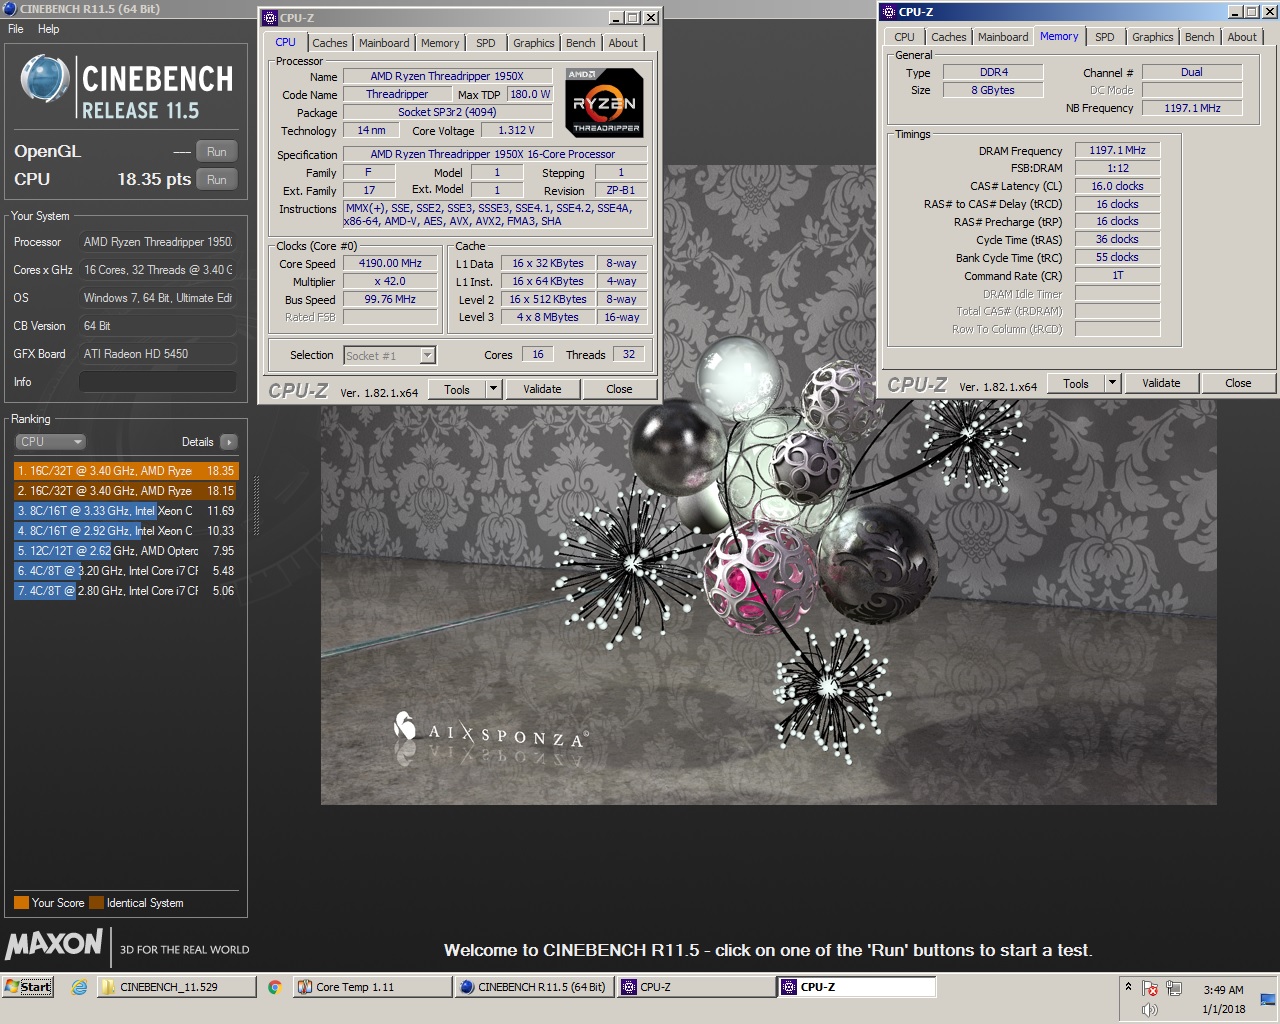Viewport: 1280px width, 1024px height.
Task: Expand Tools dropdown arrow in right CPU-Z window
Action: click(x=1112, y=384)
